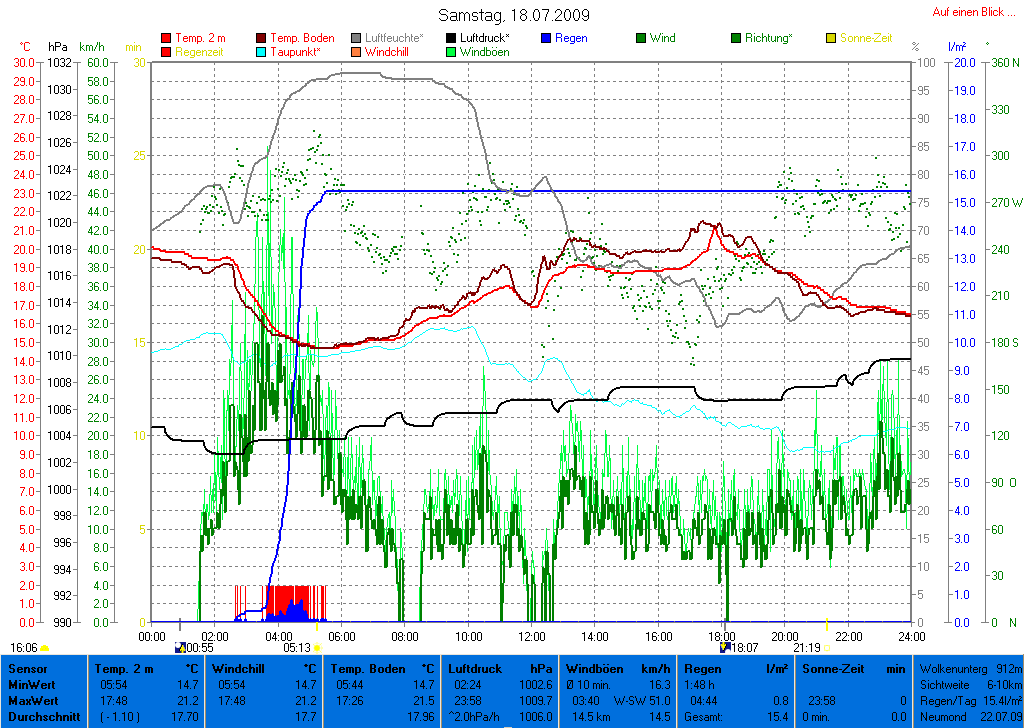Image resolution: width=1024 pixels, height=728 pixels.
Task: Click the cyan Taupunkt legend square
Action: pyautogui.click(x=262, y=52)
